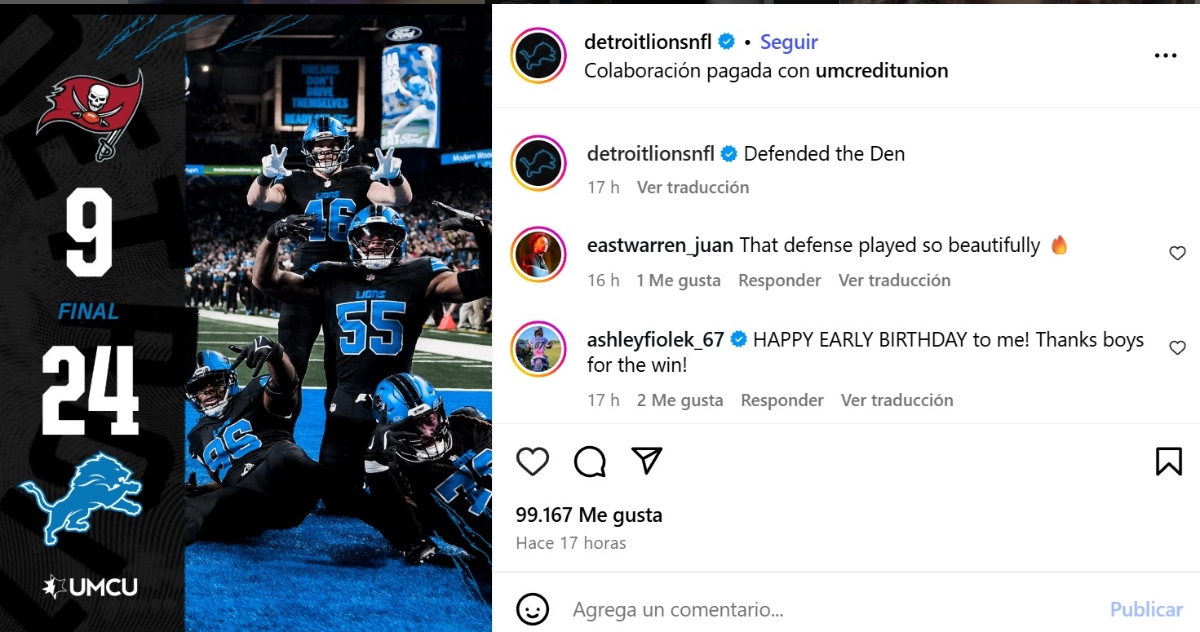
Task: Post the comment with Publicar
Action: [1146, 609]
